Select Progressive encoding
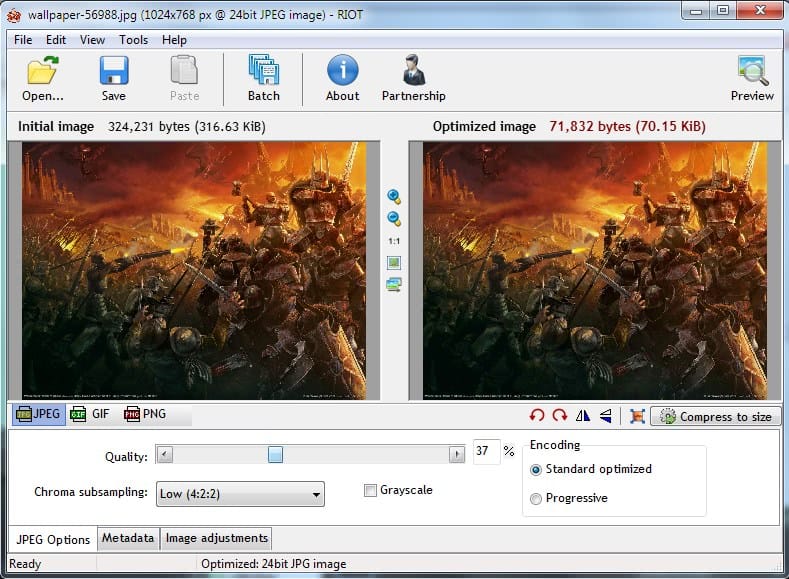 (x=536, y=499)
